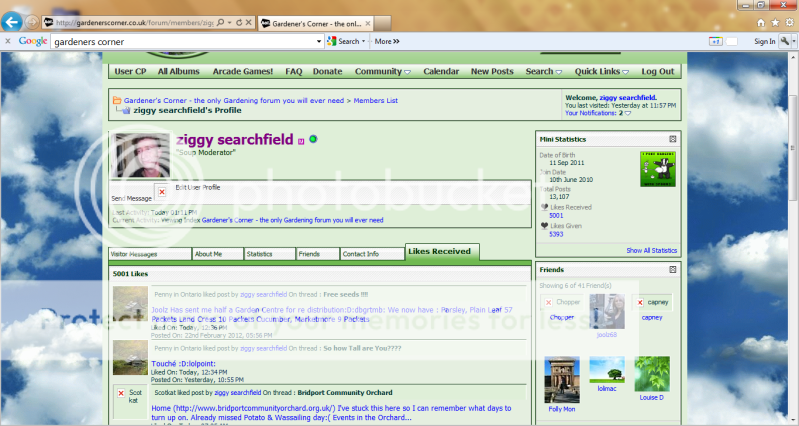The width and height of the screenshot is (799, 426).
Task: Switch to the Statistics profile tab
Action: [x=268, y=254]
